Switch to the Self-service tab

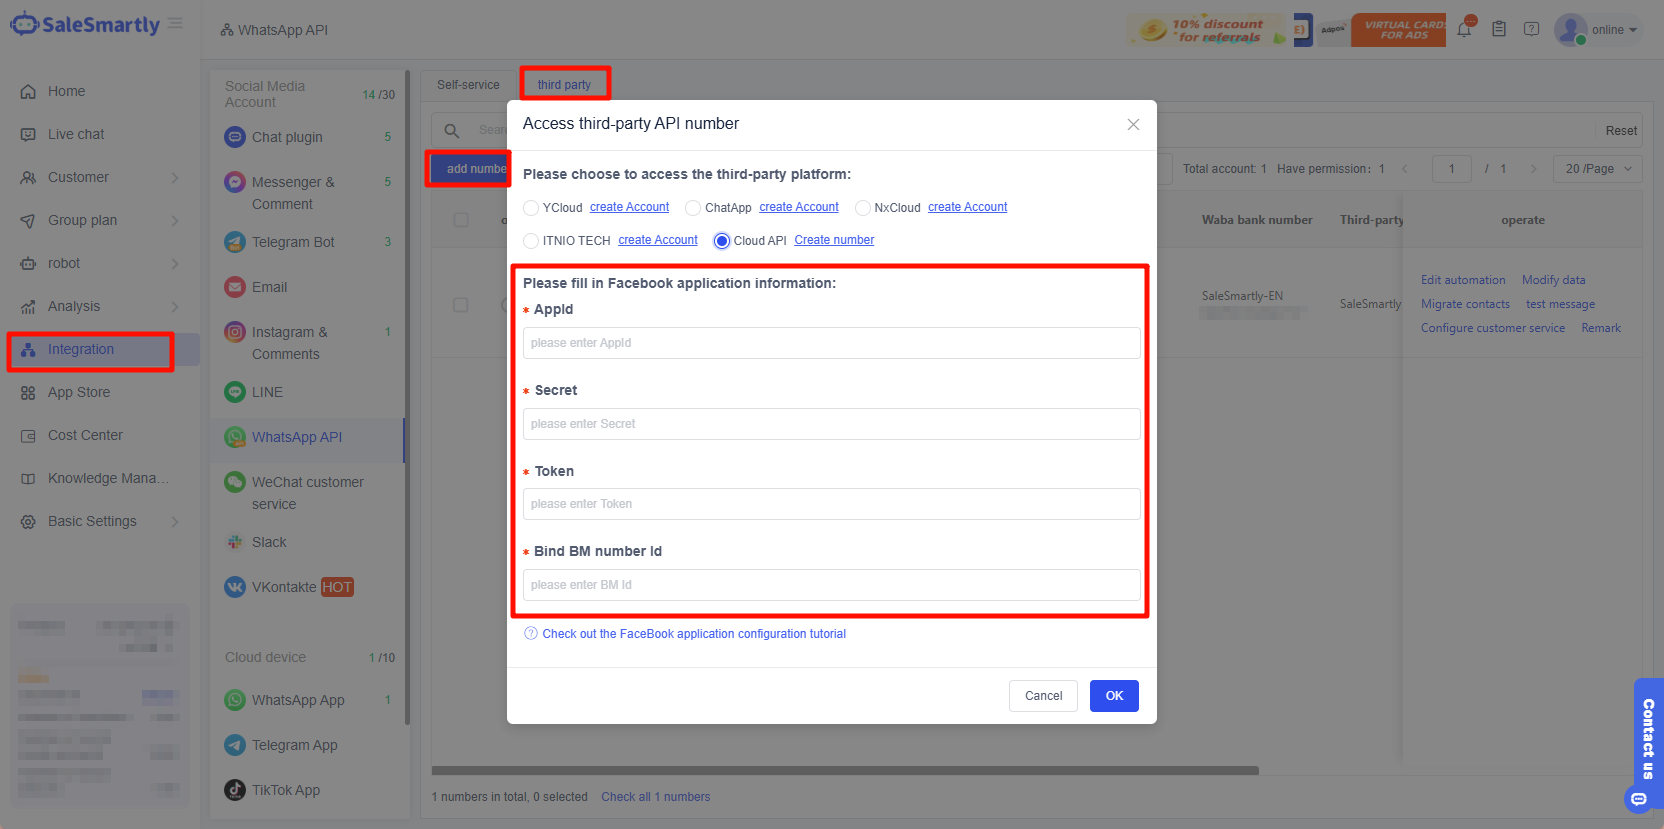pos(468,85)
